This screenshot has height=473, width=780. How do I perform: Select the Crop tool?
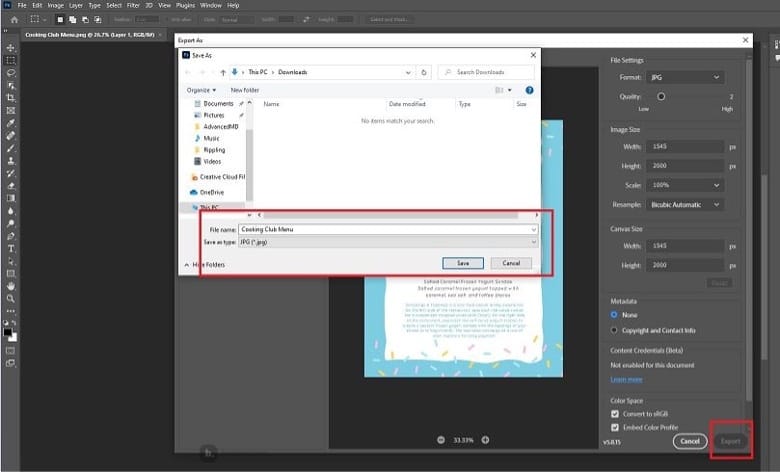tap(11, 98)
